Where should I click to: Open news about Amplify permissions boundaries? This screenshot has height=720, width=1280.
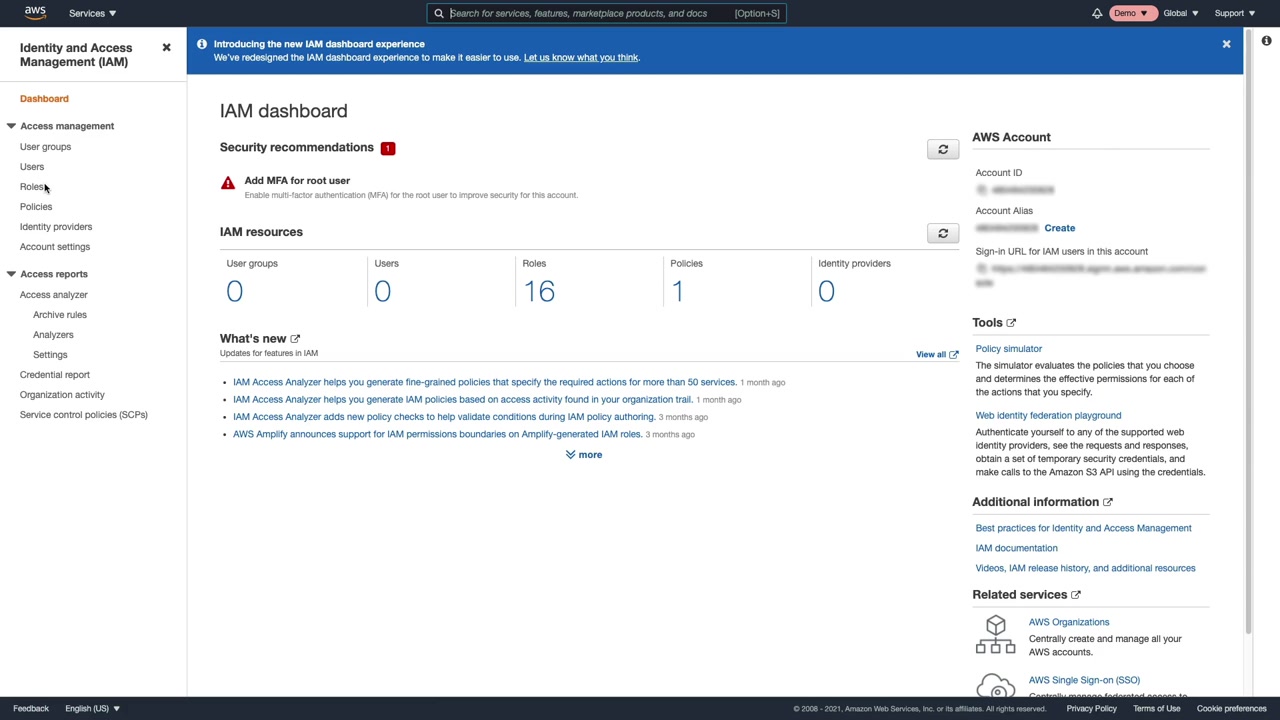pyautogui.click(x=438, y=434)
